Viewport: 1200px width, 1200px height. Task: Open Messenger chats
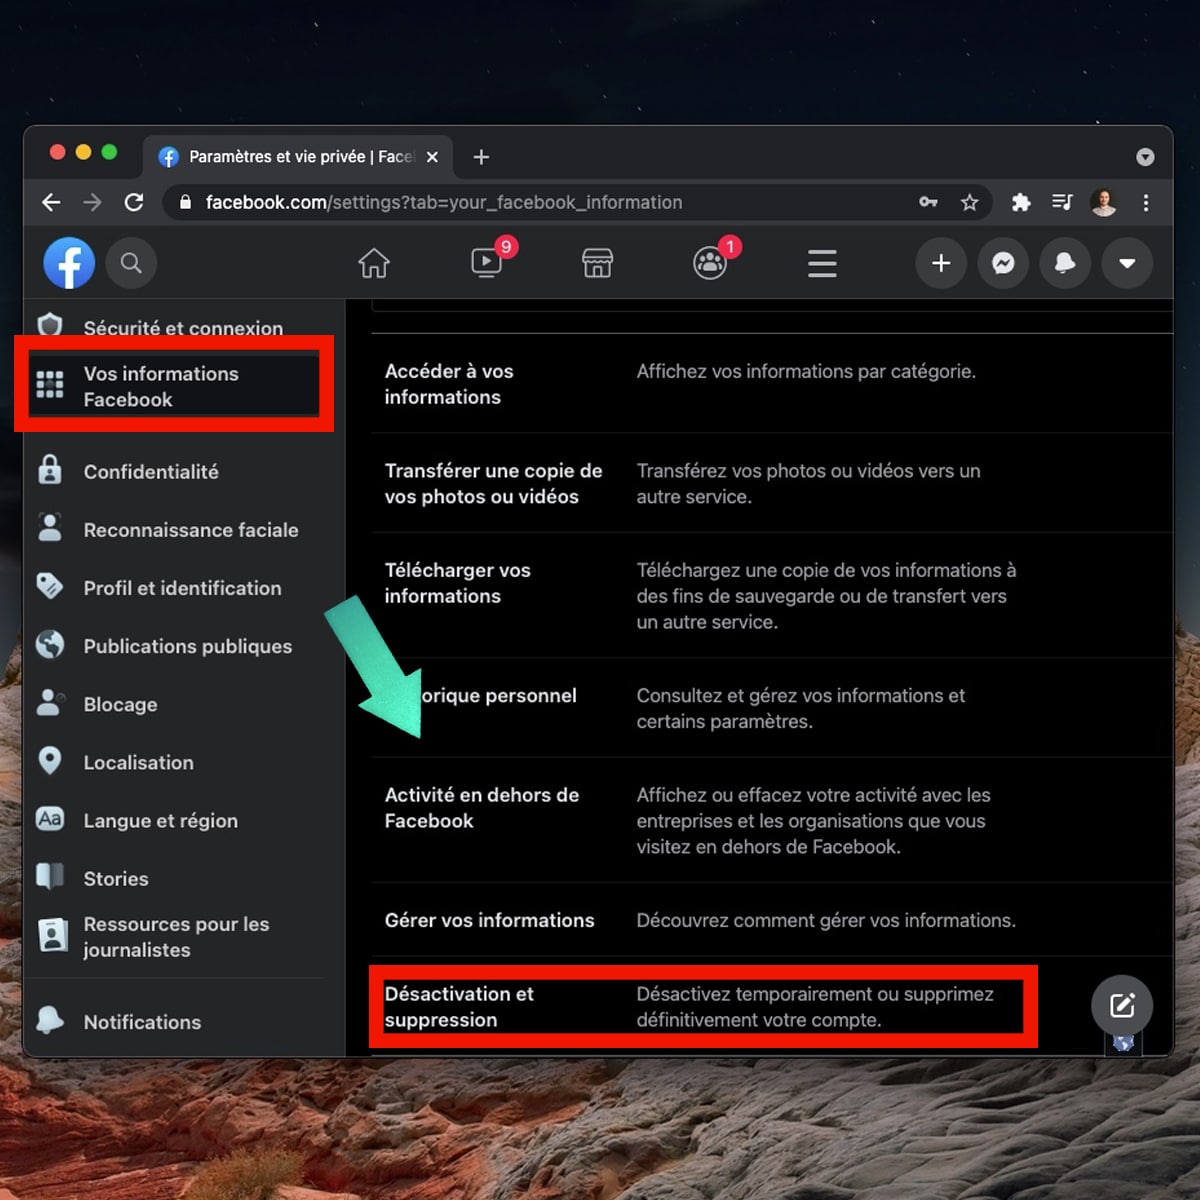(x=1003, y=263)
